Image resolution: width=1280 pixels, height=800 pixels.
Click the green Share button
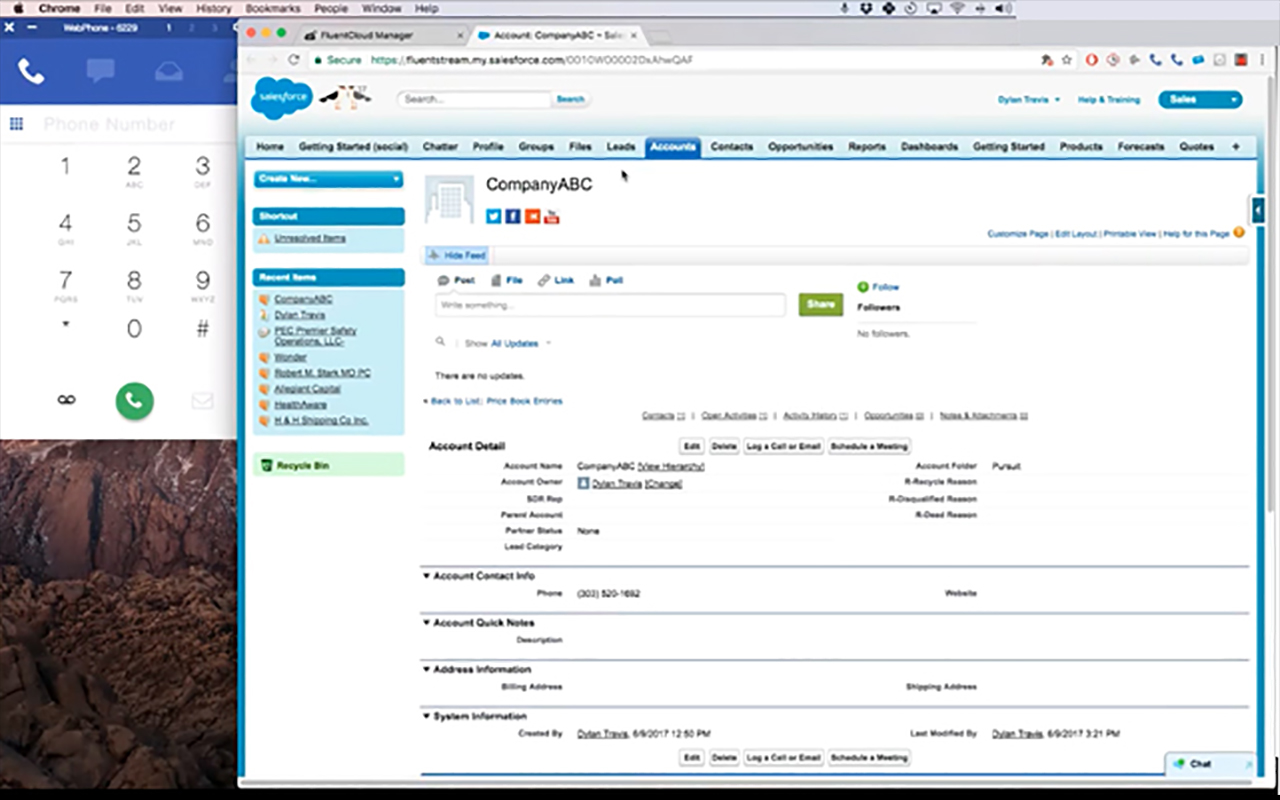click(x=821, y=304)
